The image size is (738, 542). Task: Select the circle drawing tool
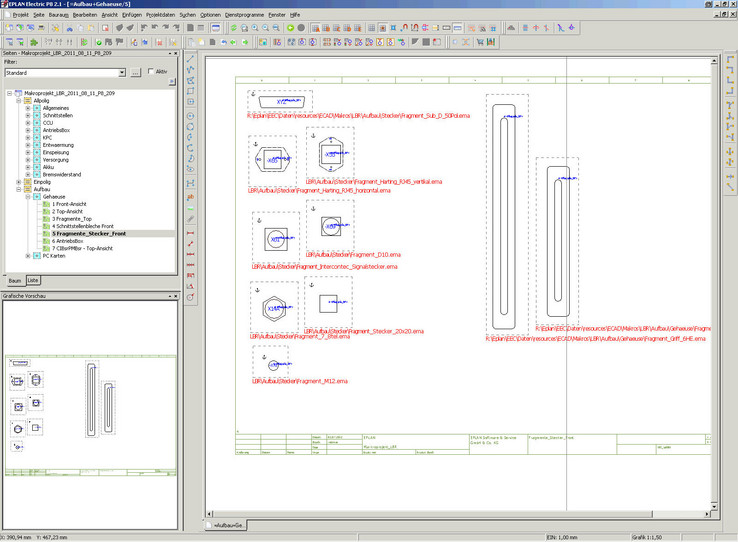click(191, 115)
